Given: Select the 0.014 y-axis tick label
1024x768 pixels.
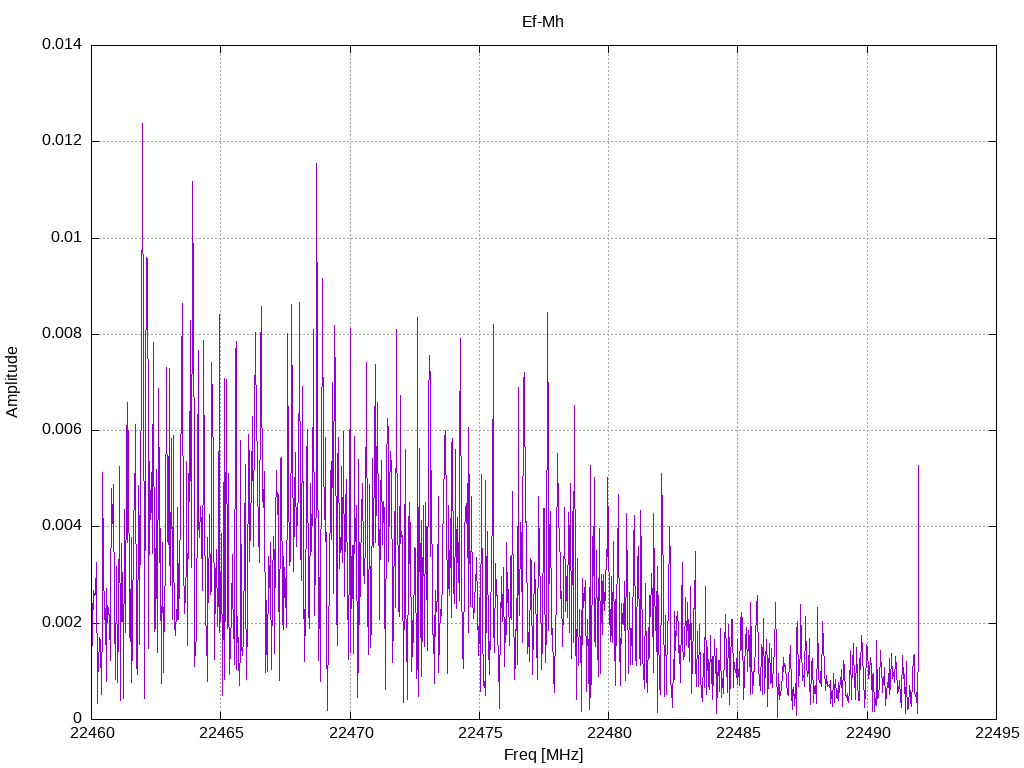Looking at the screenshot, I should 62,45.
